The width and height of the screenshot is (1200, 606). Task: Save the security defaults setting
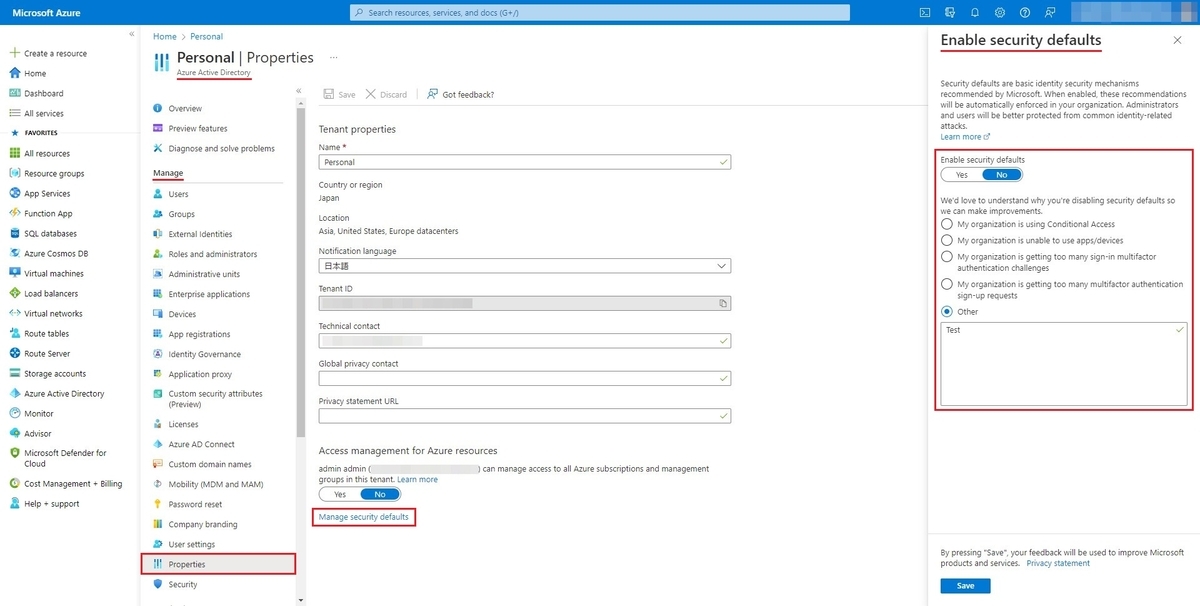pos(965,586)
